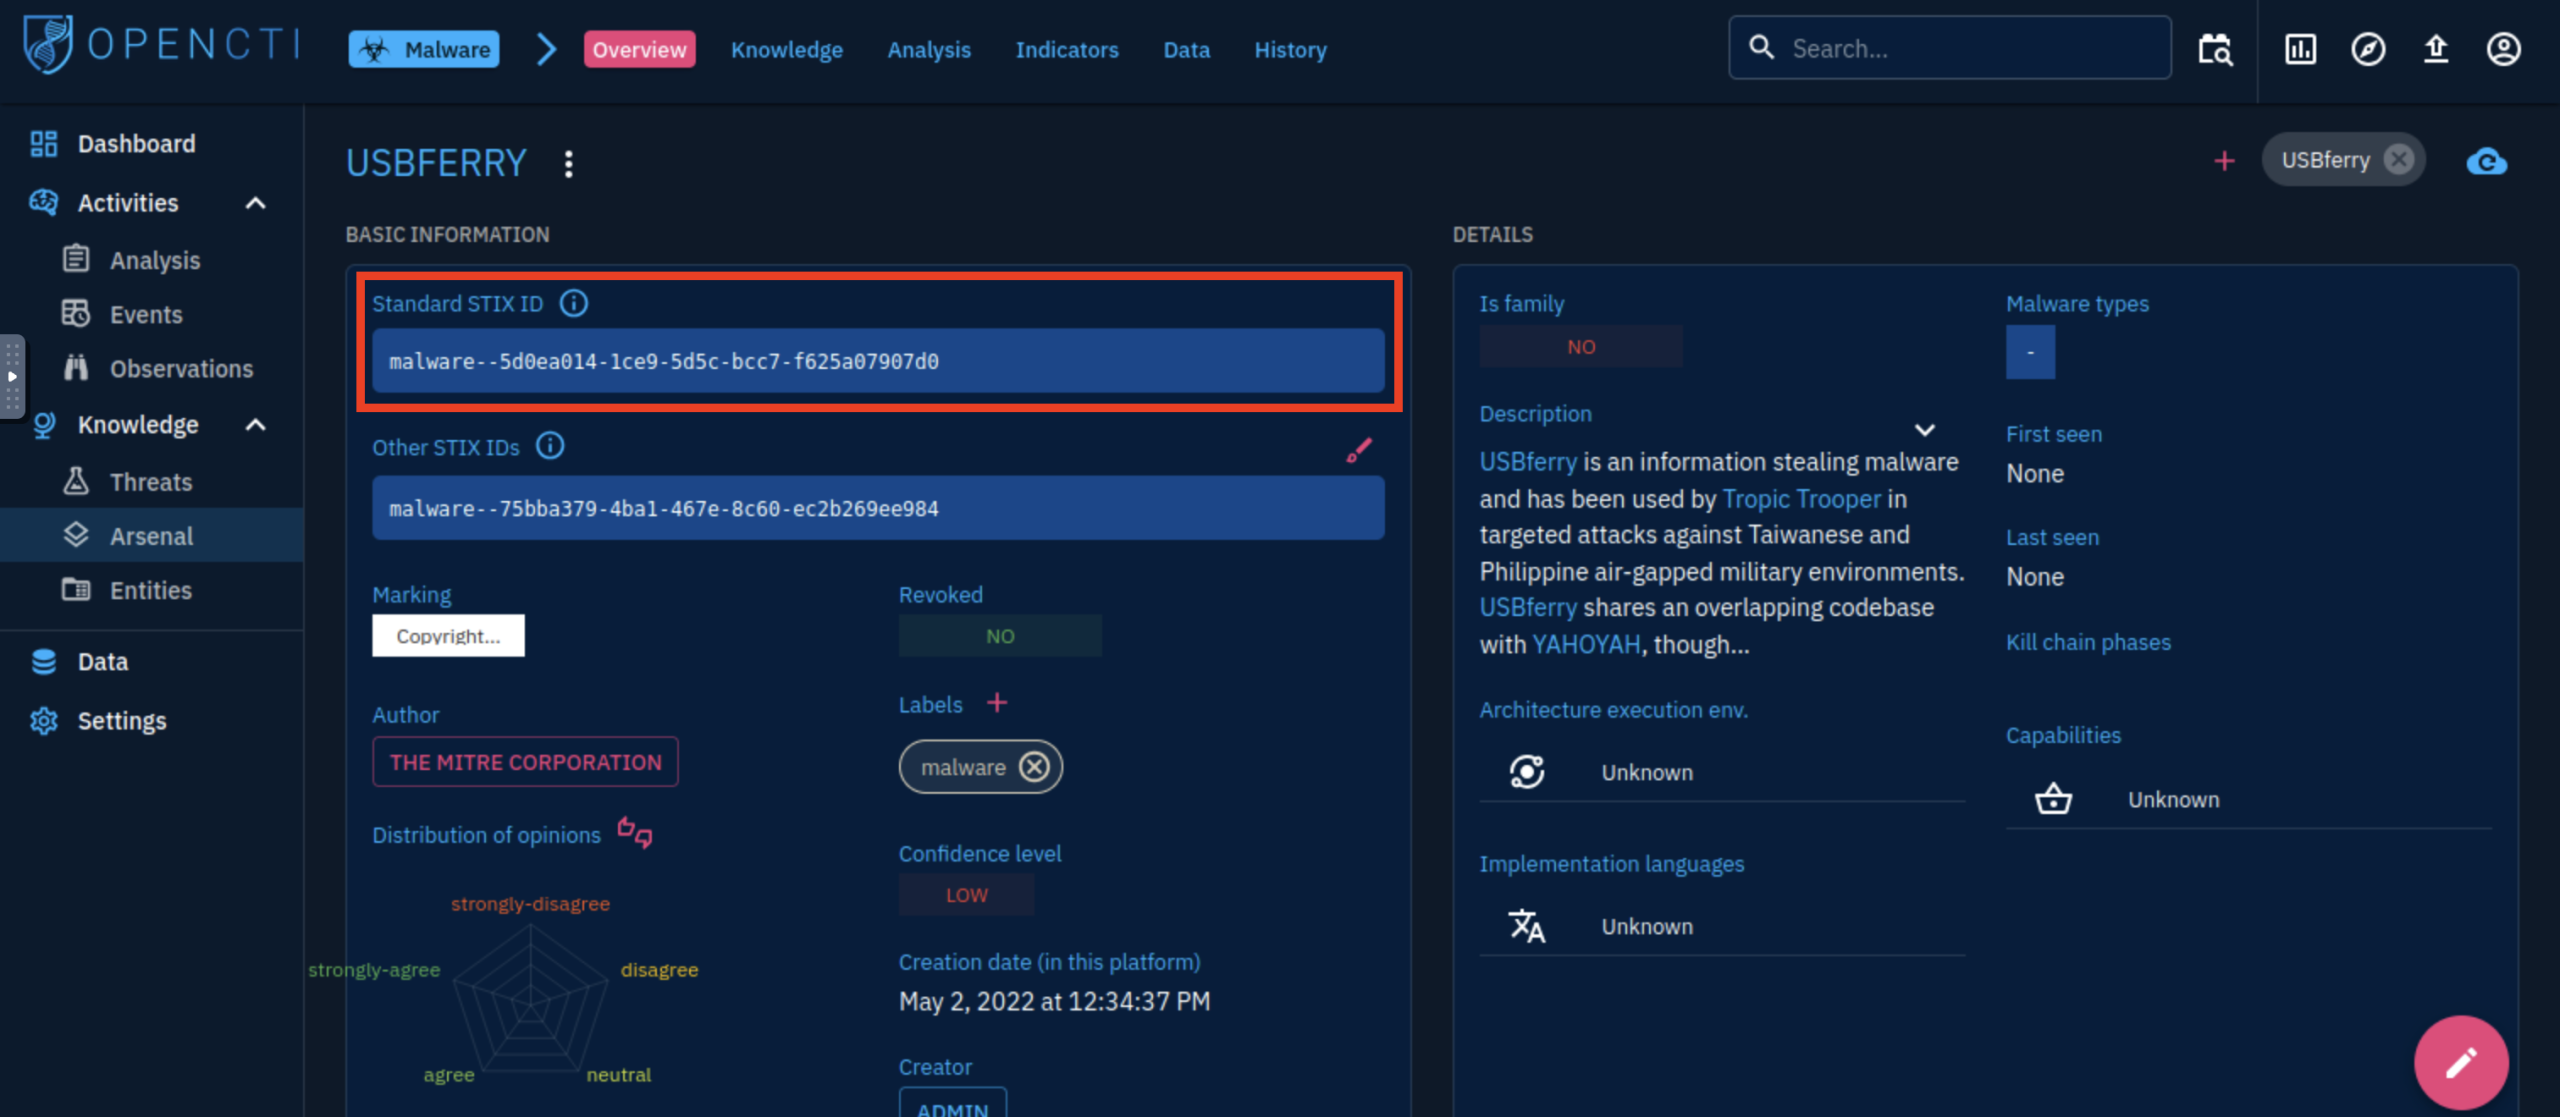
Task: Focus the Search input field
Action: [x=1950, y=48]
